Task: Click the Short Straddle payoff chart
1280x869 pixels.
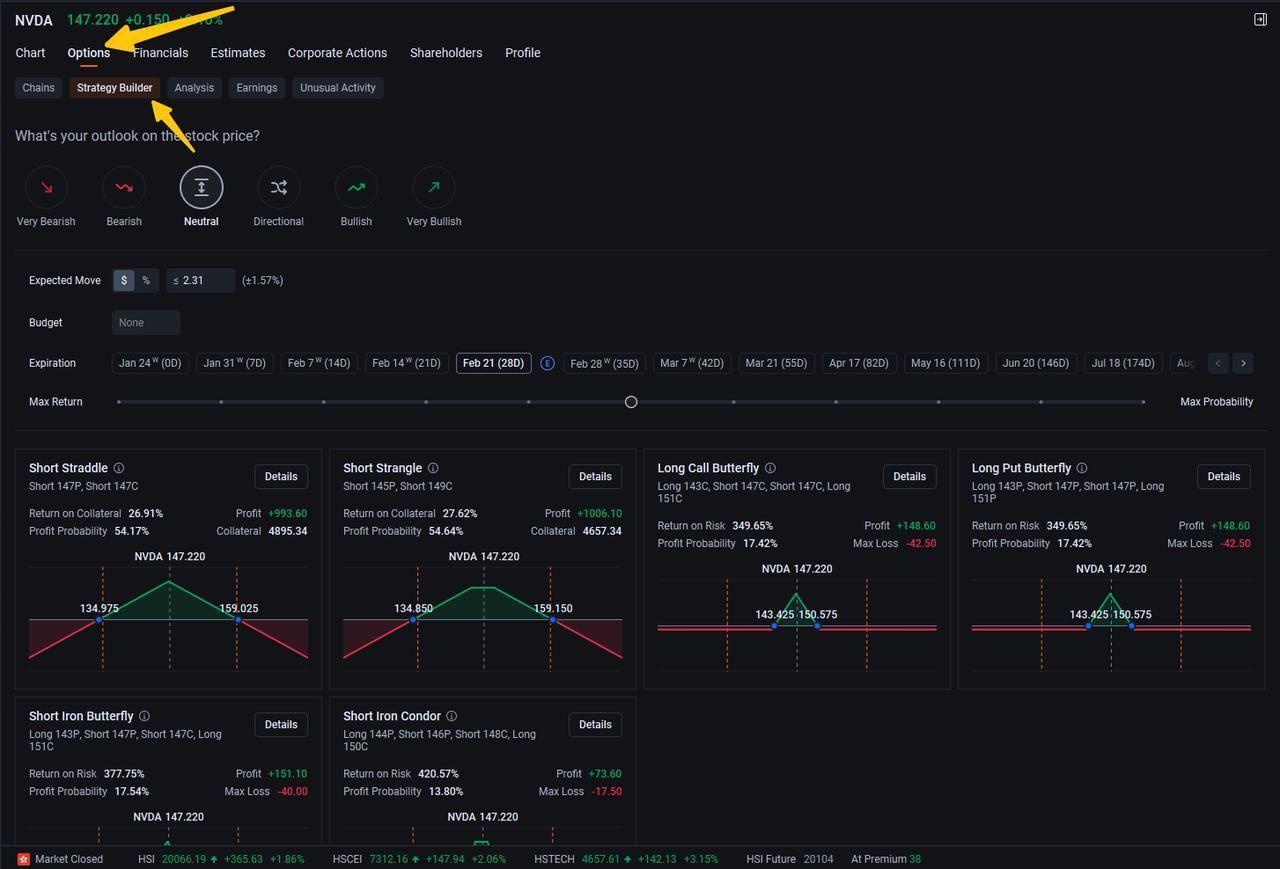Action: click(168, 620)
